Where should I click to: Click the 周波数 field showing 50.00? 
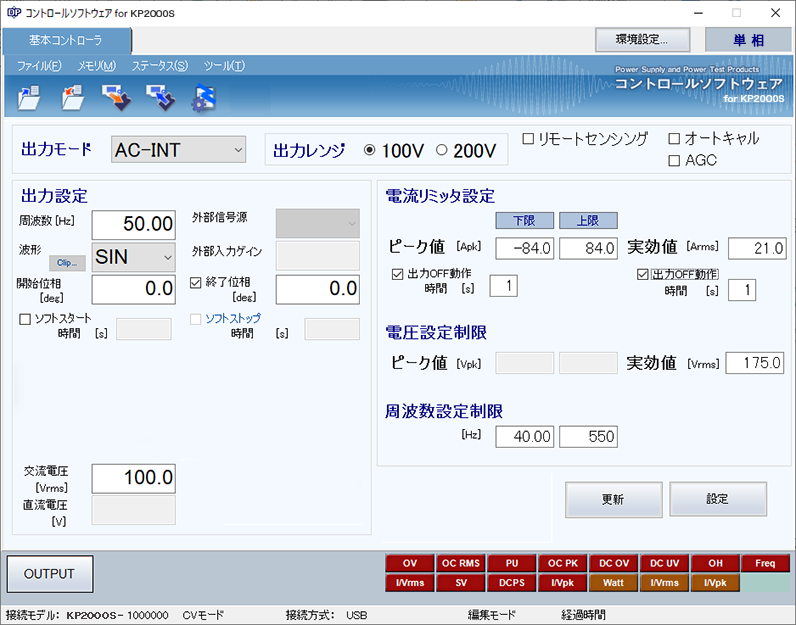click(x=133, y=224)
